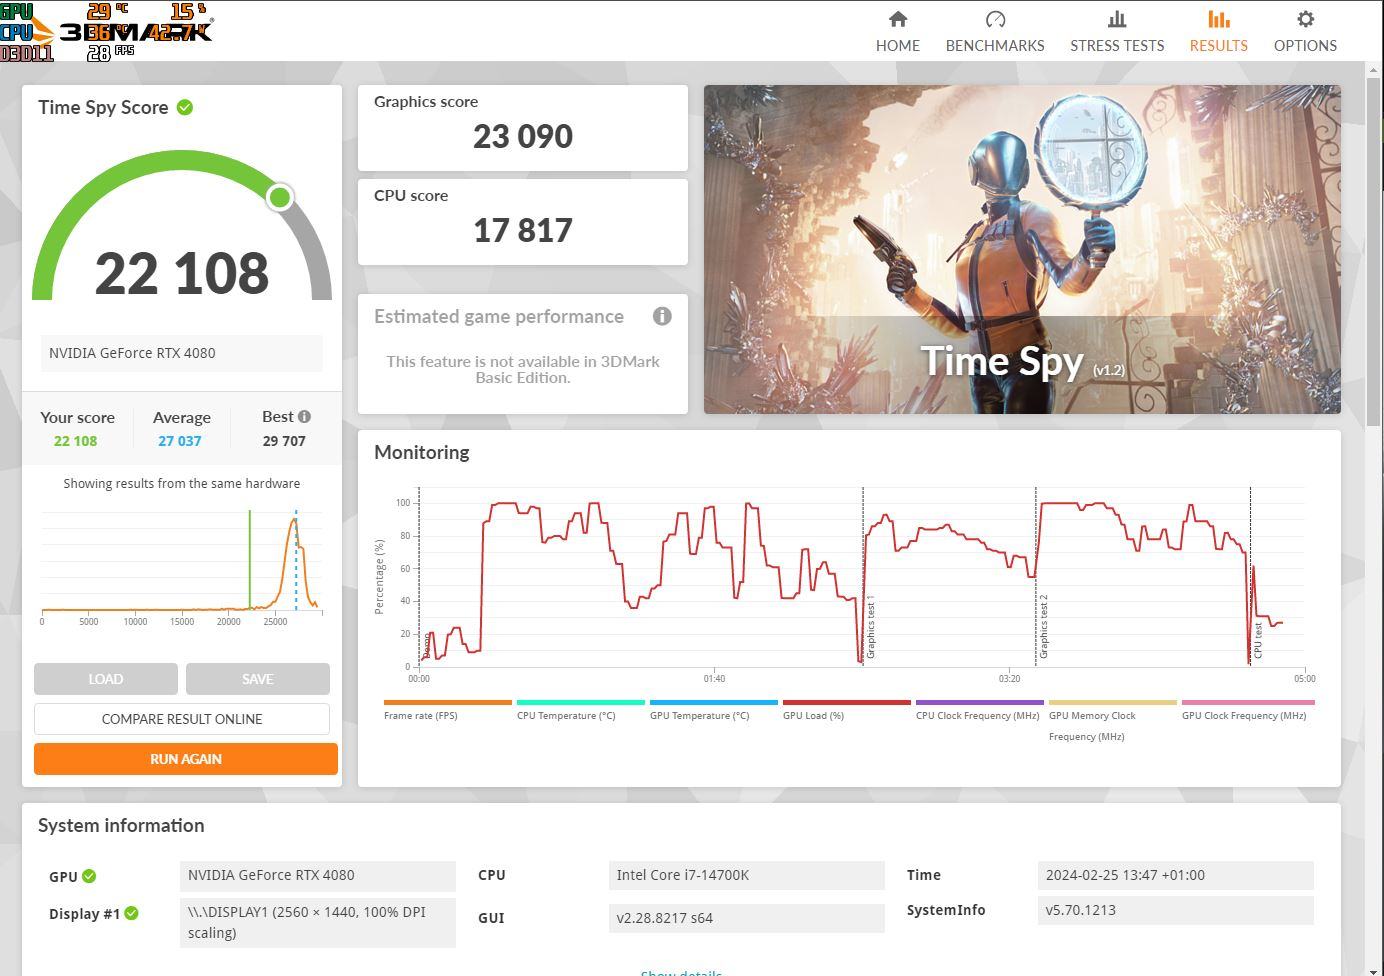Toggle the CPU Temperature legend swatch
This screenshot has width=1384, height=976.
(580, 702)
